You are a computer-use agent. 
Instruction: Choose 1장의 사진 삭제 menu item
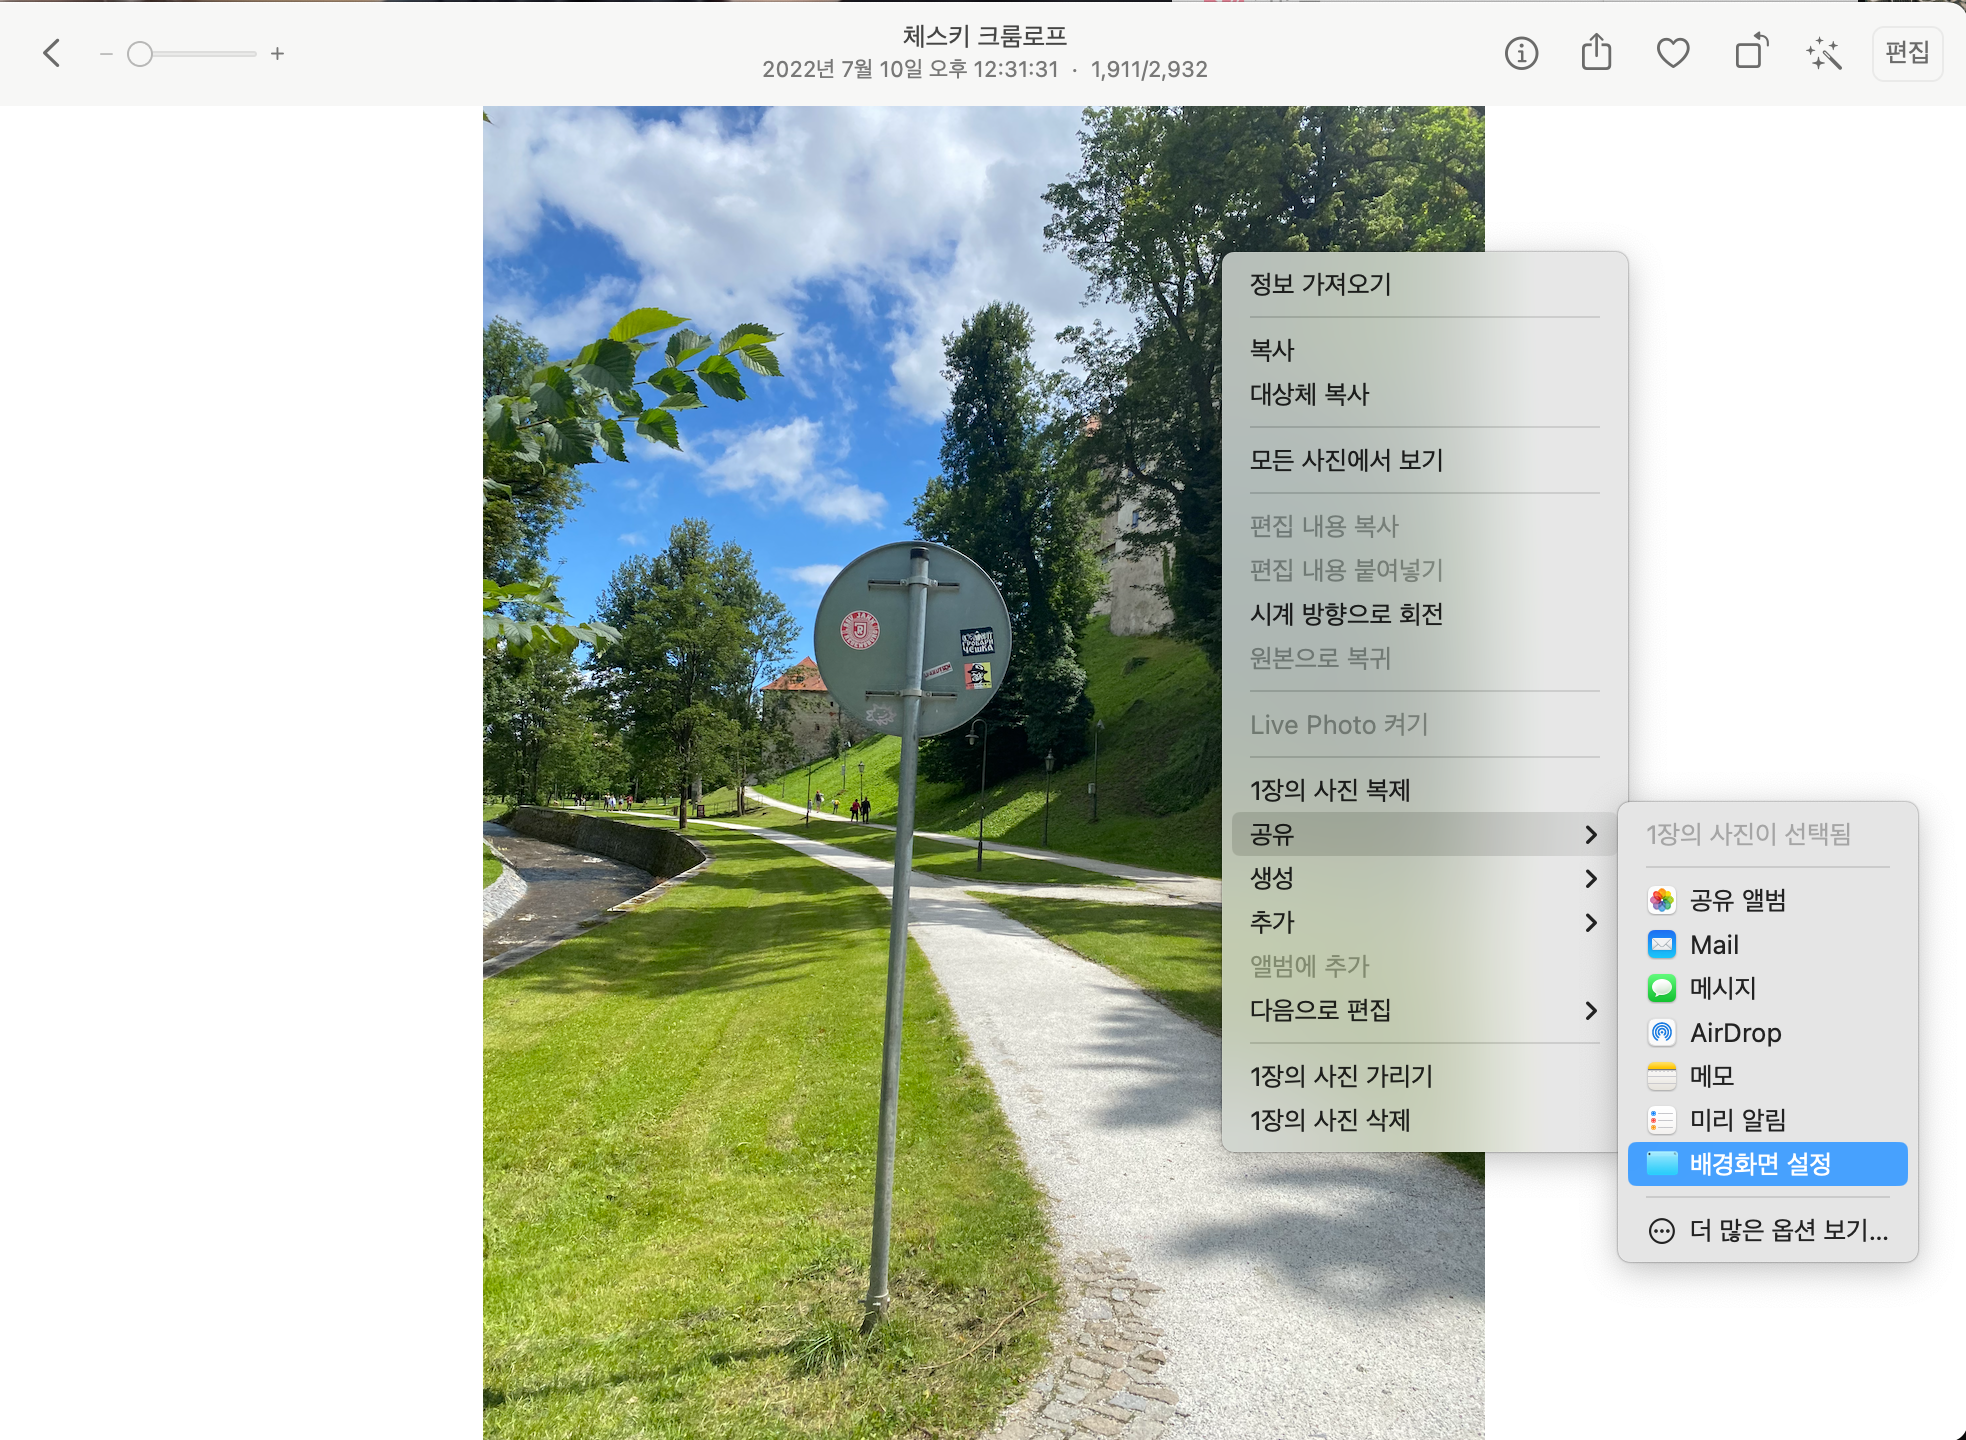[x=1330, y=1120]
